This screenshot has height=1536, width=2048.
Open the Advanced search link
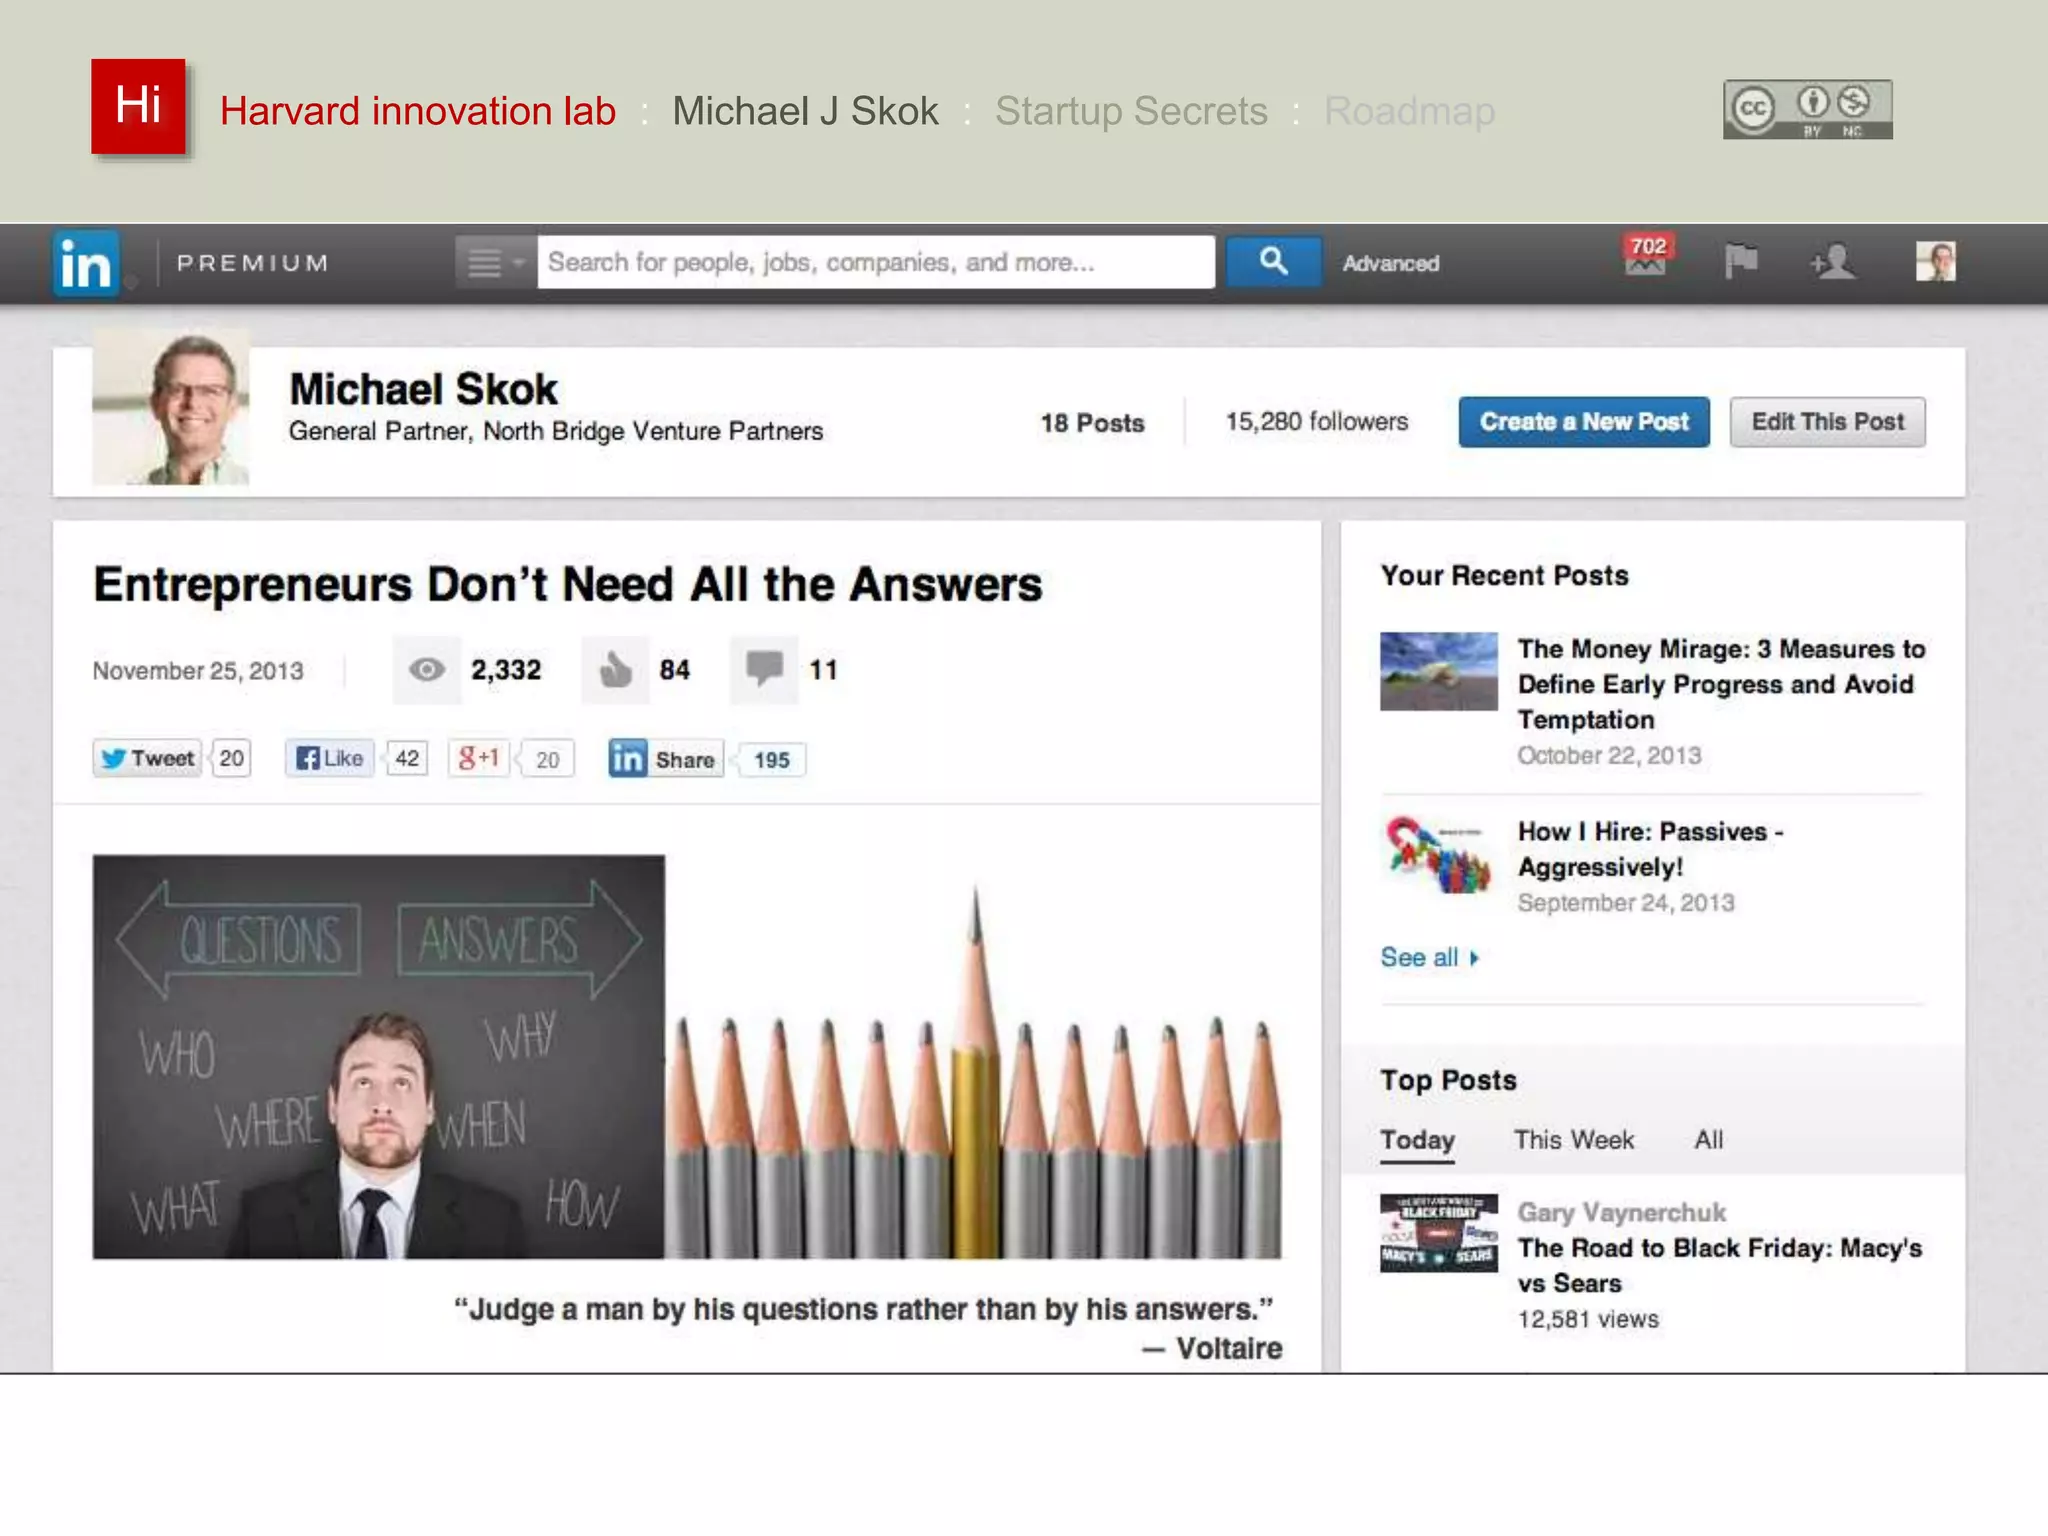click(1390, 264)
